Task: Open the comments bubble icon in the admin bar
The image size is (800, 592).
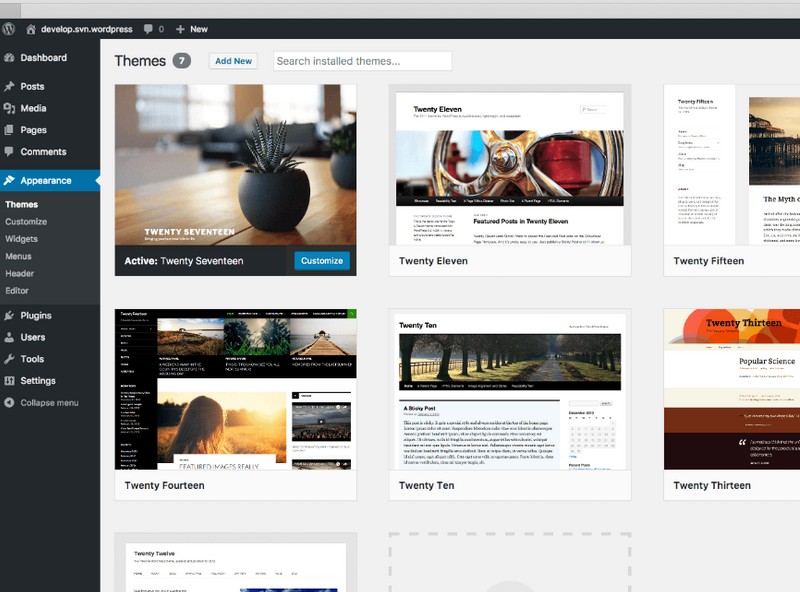Action: click(148, 29)
